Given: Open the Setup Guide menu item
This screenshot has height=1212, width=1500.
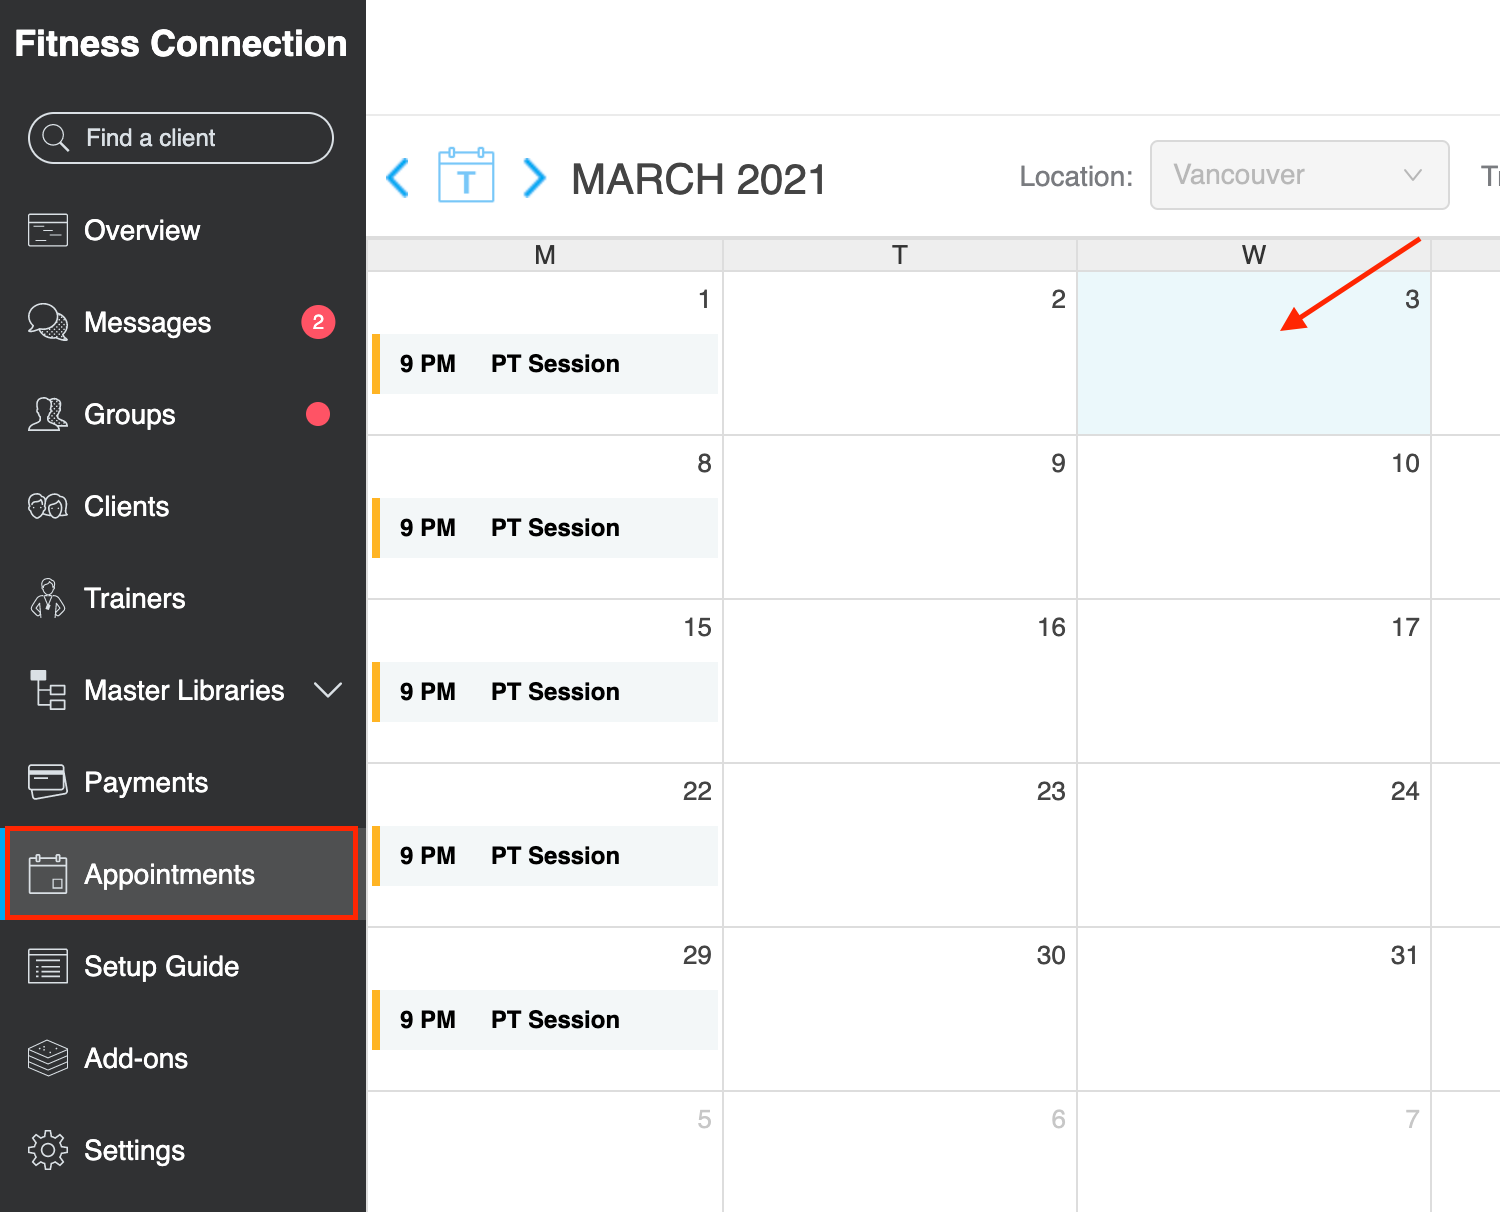Looking at the screenshot, I should [183, 966].
